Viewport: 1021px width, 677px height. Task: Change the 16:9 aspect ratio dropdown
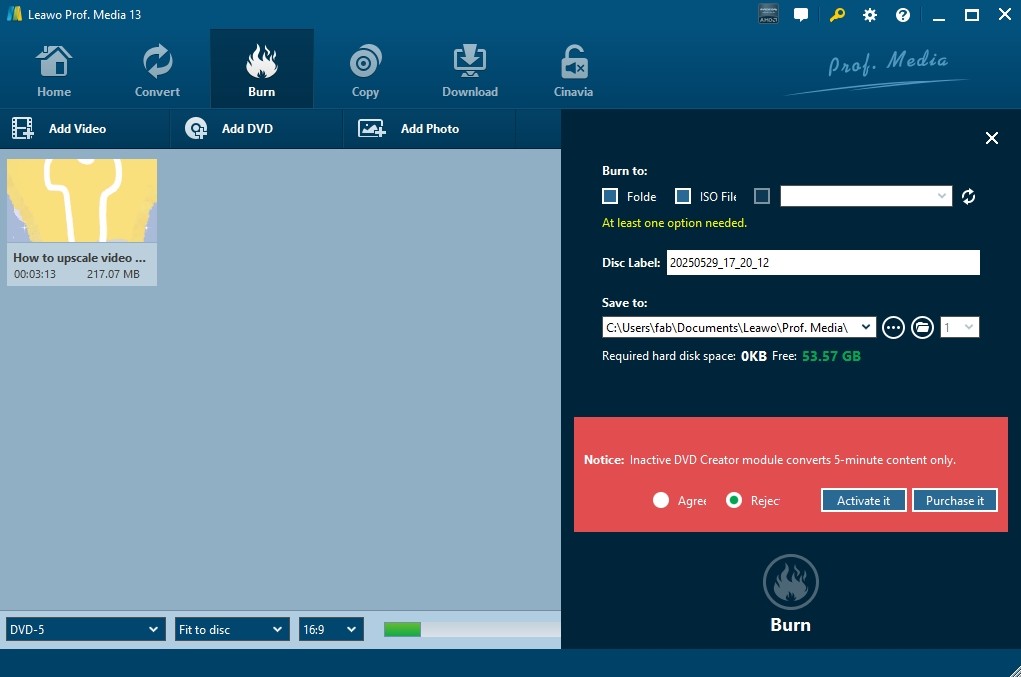coord(330,629)
